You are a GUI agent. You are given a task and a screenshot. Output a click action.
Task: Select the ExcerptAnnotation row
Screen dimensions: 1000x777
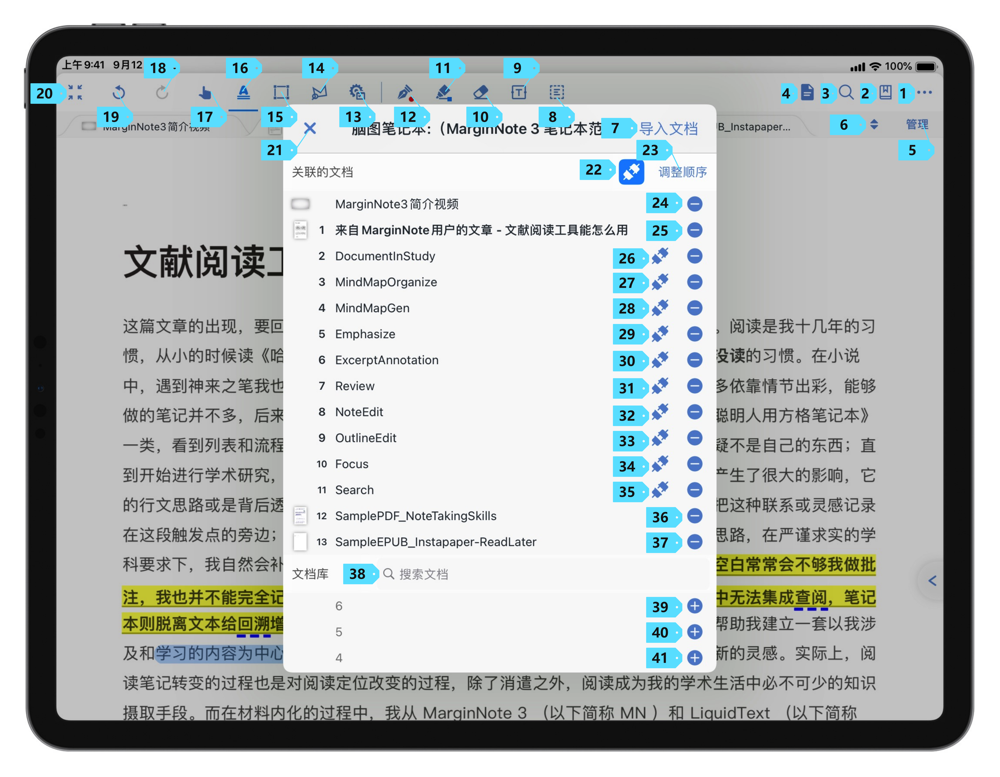click(499, 360)
